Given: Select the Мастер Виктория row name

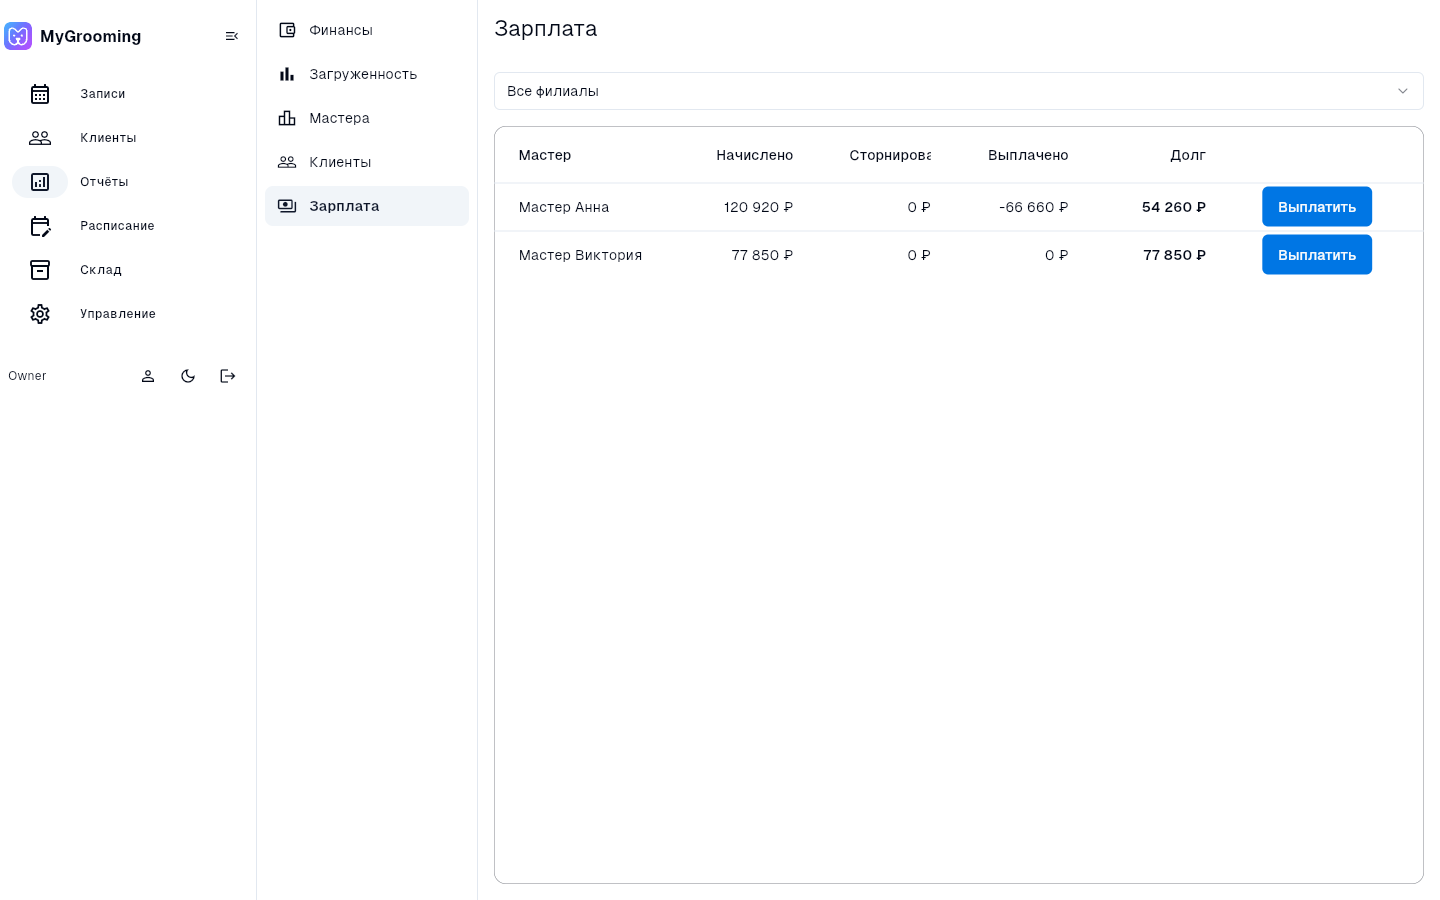Looking at the screenshot, I should point(580,255).
